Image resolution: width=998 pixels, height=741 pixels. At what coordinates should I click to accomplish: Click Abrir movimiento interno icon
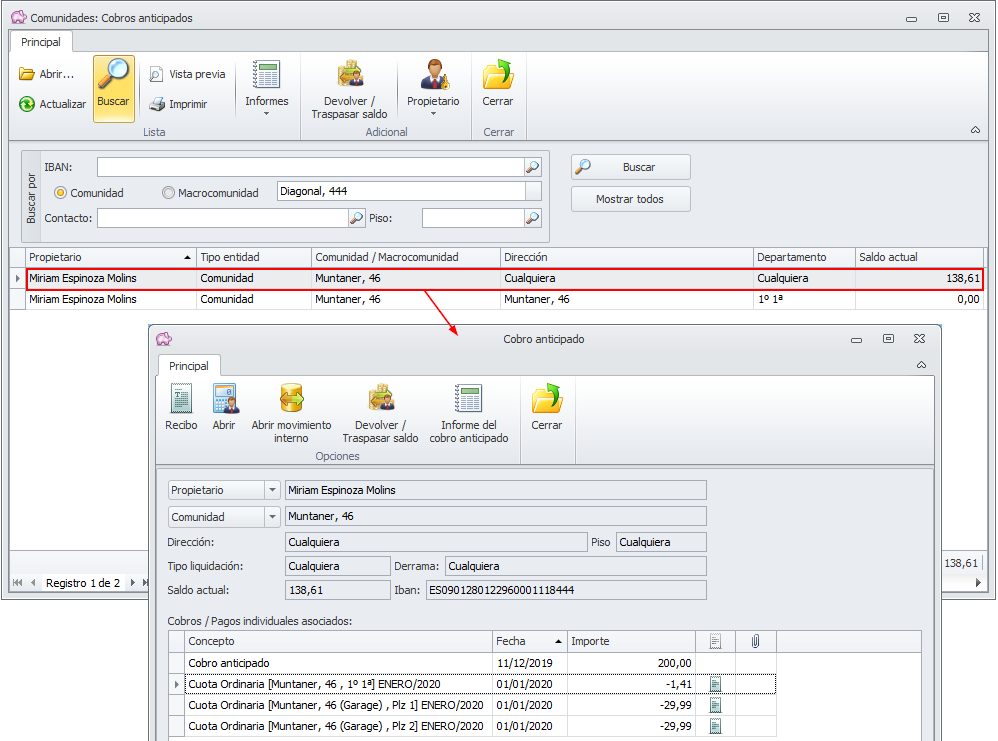[x=291, y=400]
